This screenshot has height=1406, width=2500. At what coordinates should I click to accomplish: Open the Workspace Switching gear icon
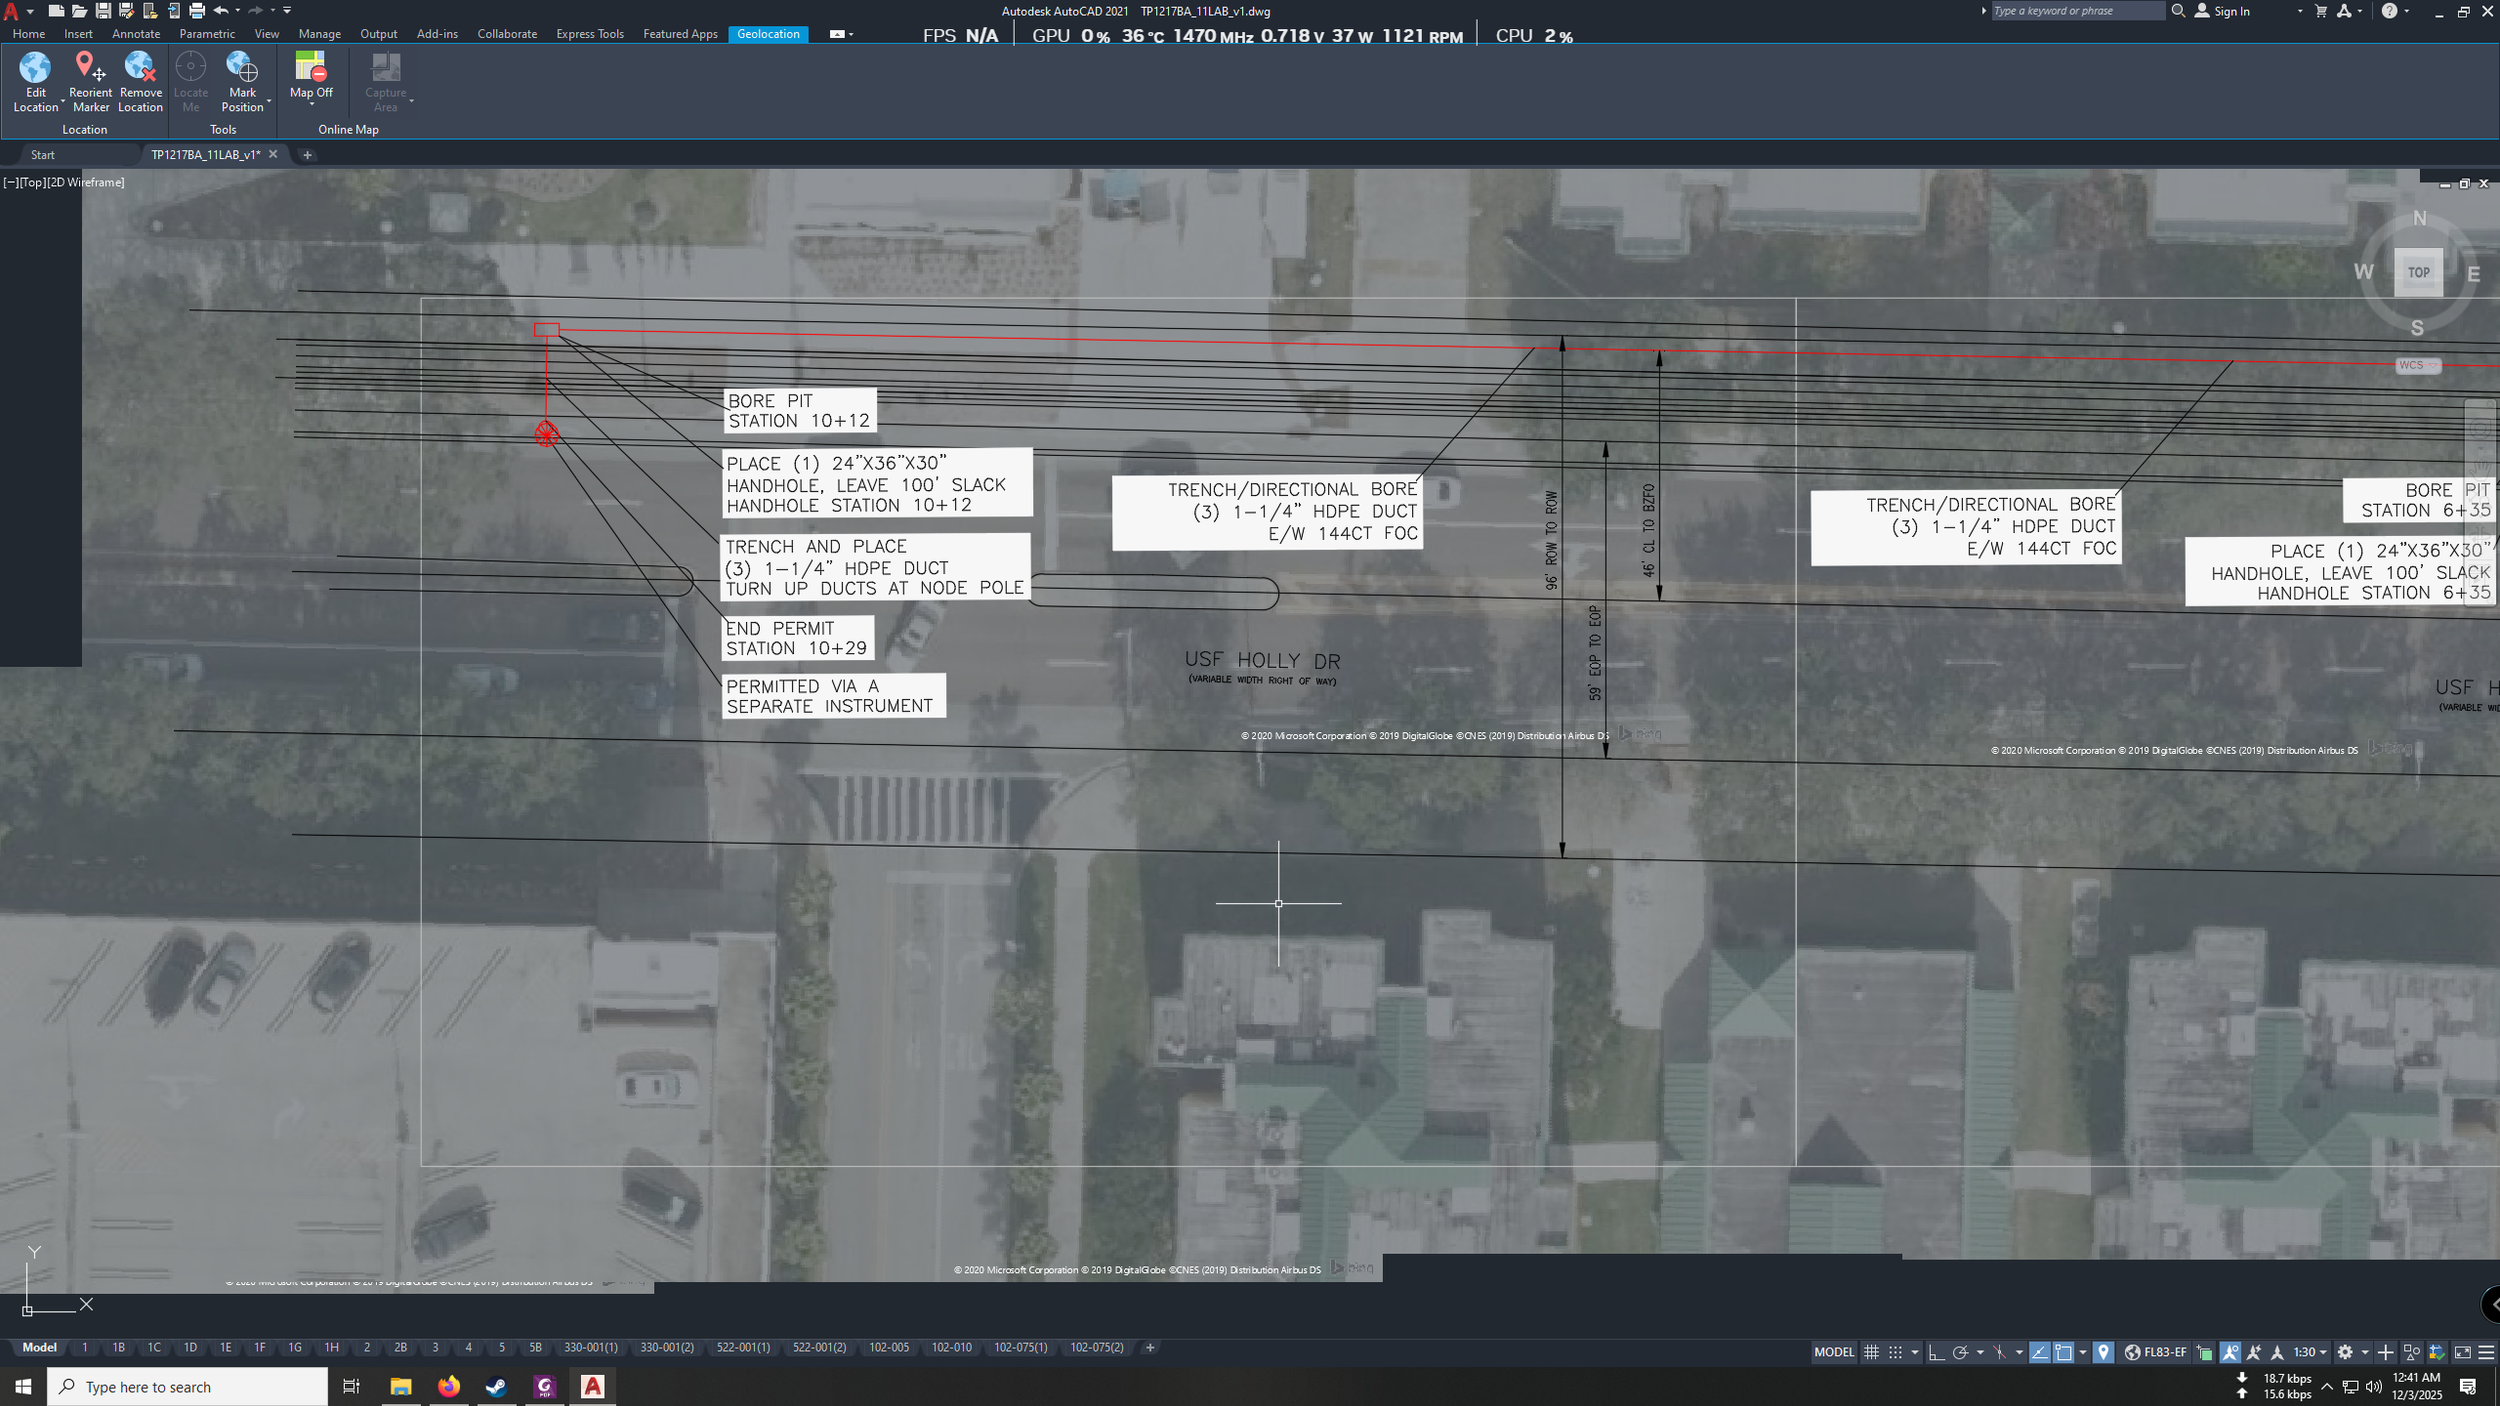point(2344,1352)
